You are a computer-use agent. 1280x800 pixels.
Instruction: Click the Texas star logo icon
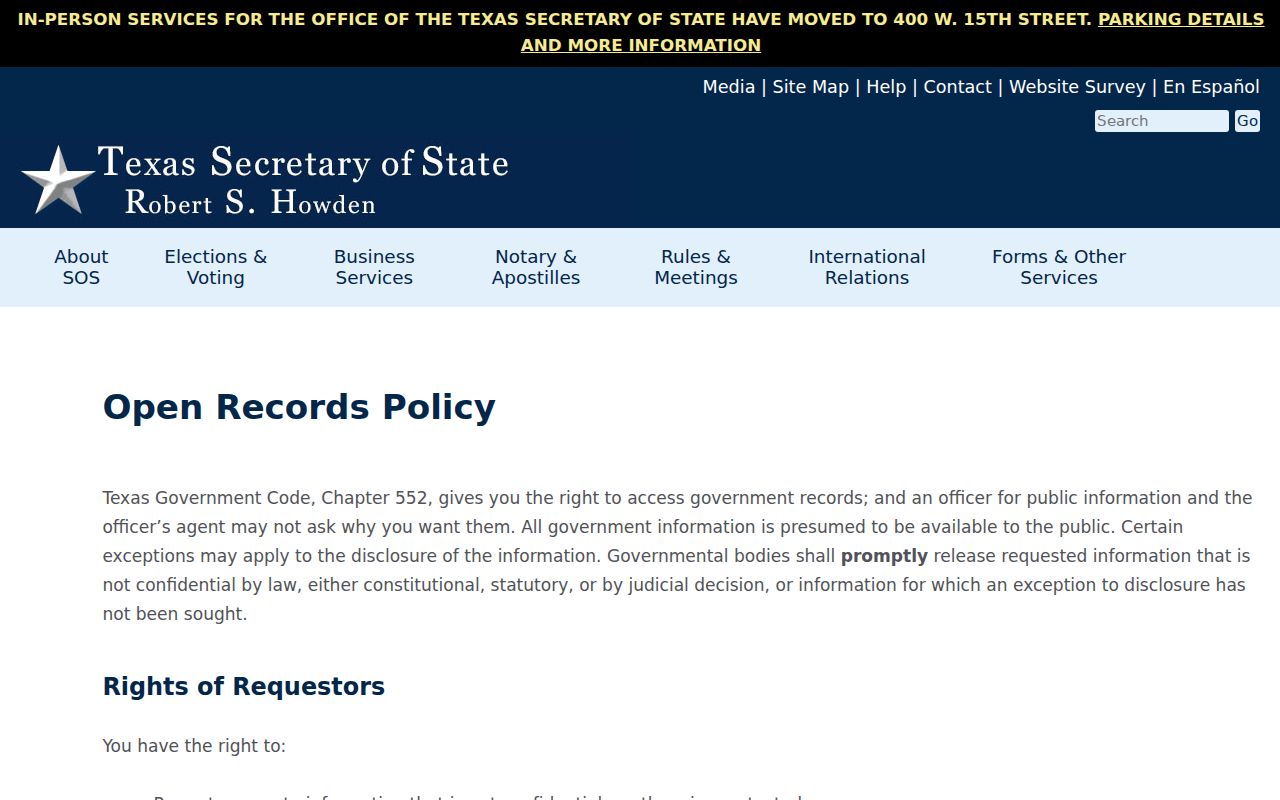tap(58, 180)
